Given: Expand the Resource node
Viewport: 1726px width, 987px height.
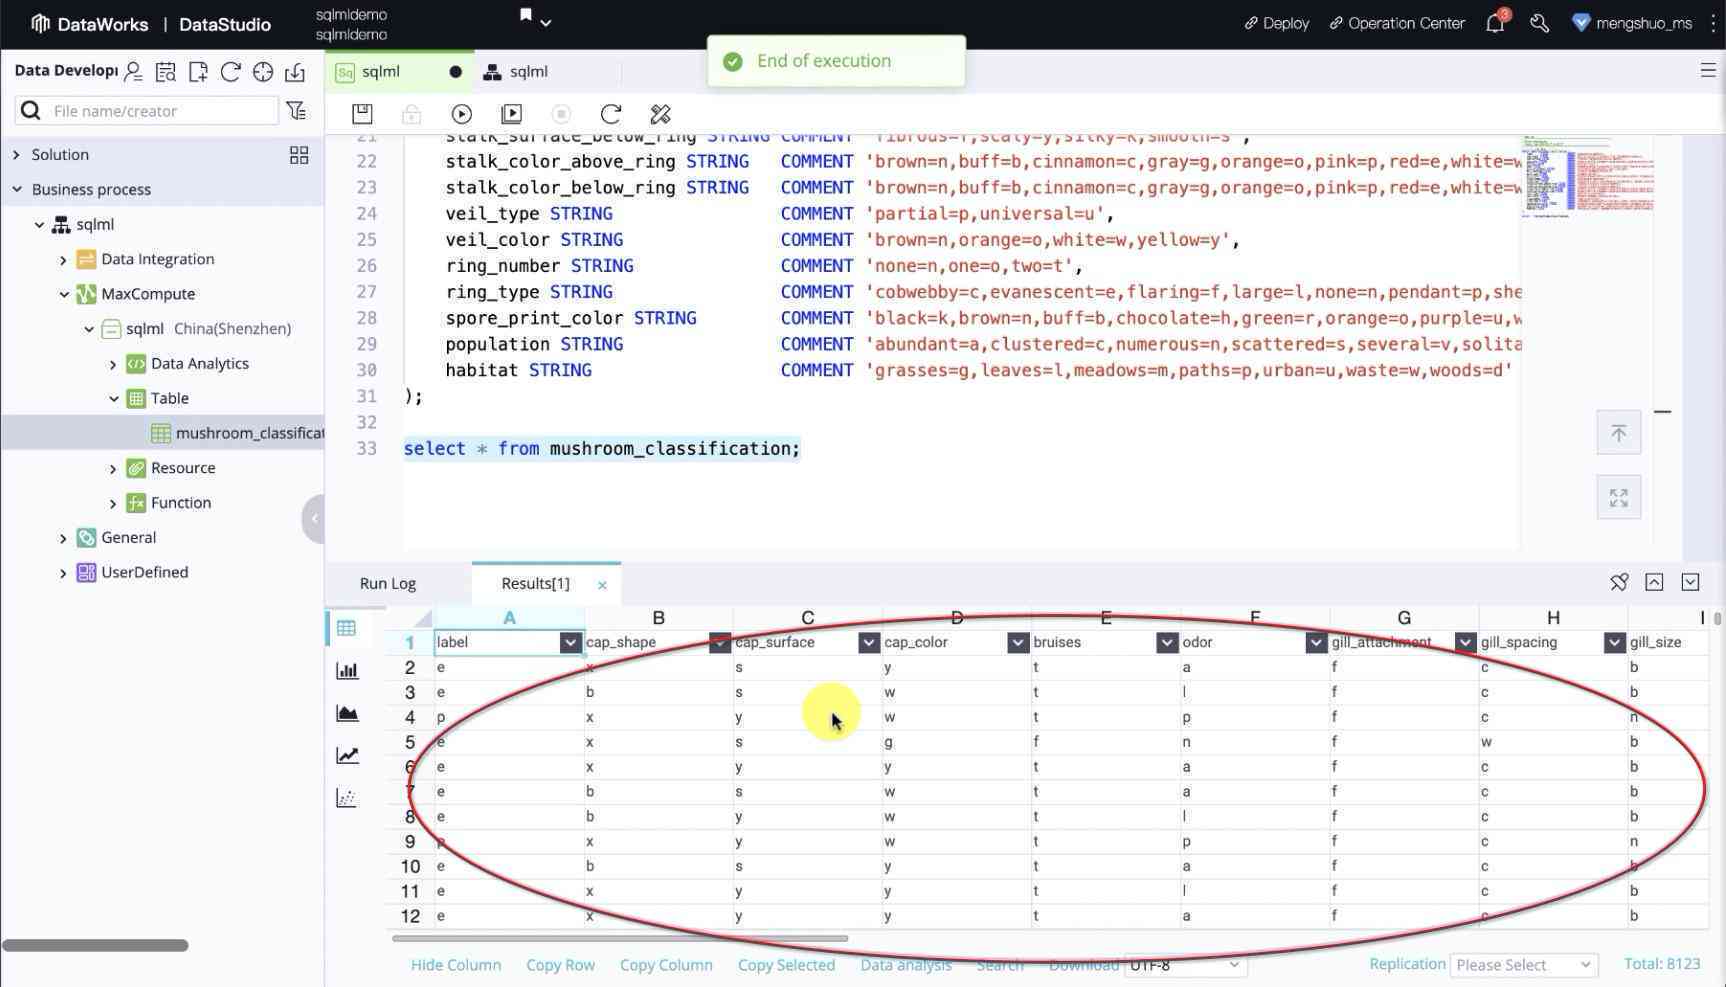Looking at the screenshot, I should point(113,468).
